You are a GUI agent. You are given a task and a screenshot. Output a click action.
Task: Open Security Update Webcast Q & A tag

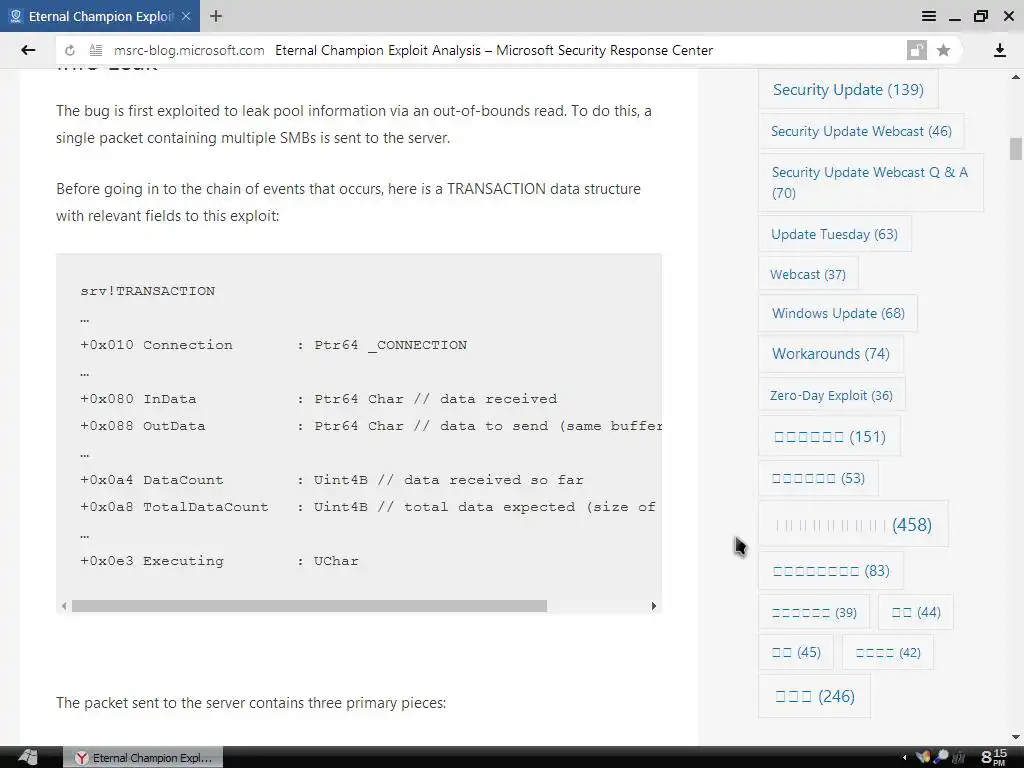pos(871,182)
